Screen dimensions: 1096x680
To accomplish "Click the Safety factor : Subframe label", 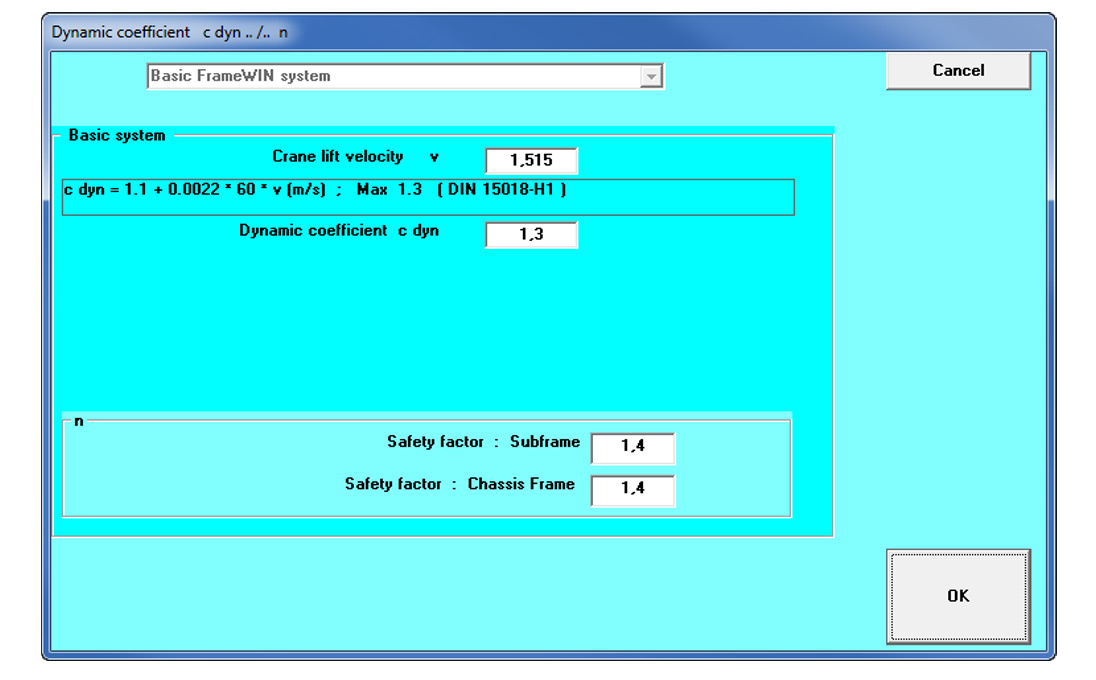I will click(483, 442).
